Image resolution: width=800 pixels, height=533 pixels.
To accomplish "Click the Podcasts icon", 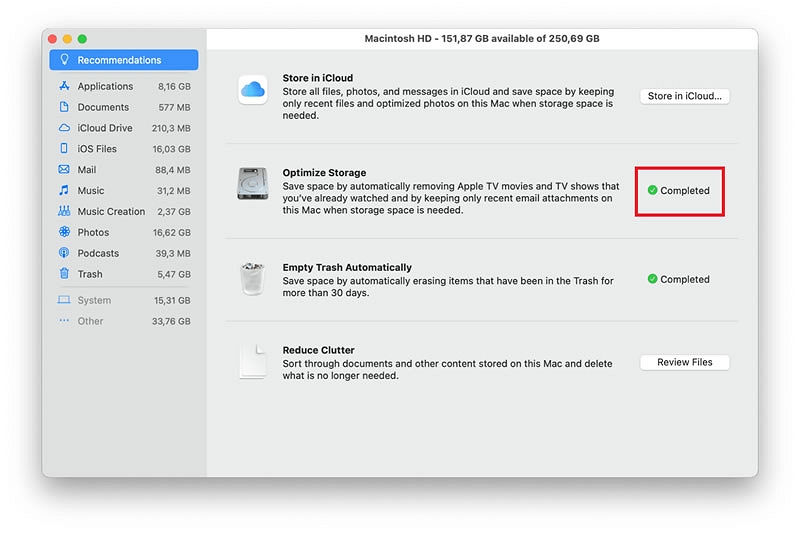I will pyautogui.click(x=64, y=252).
